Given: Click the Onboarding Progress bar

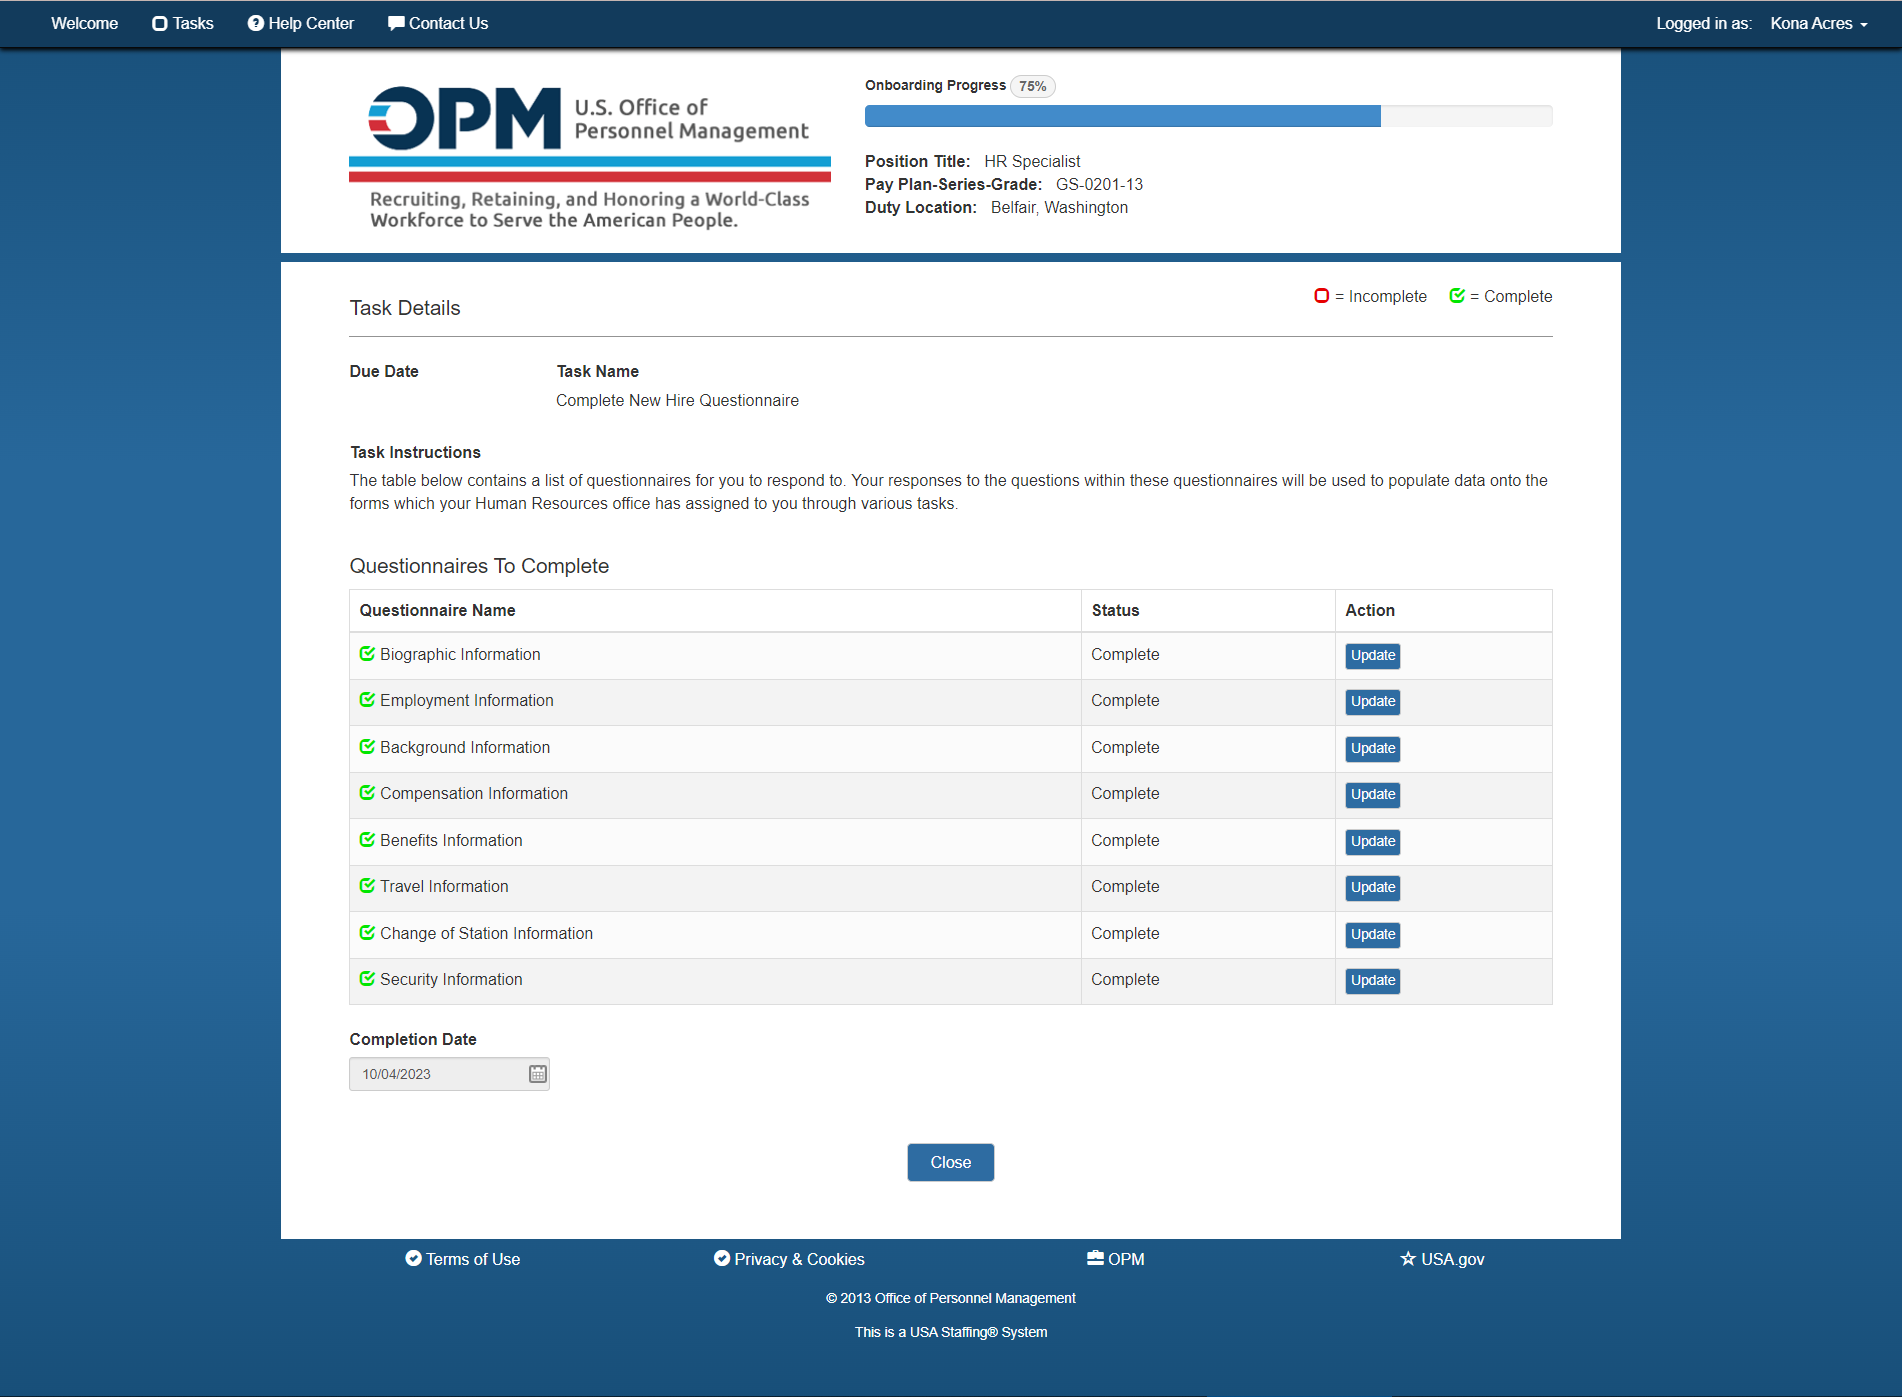Looking at the screenshot, I should [1208, 116].
